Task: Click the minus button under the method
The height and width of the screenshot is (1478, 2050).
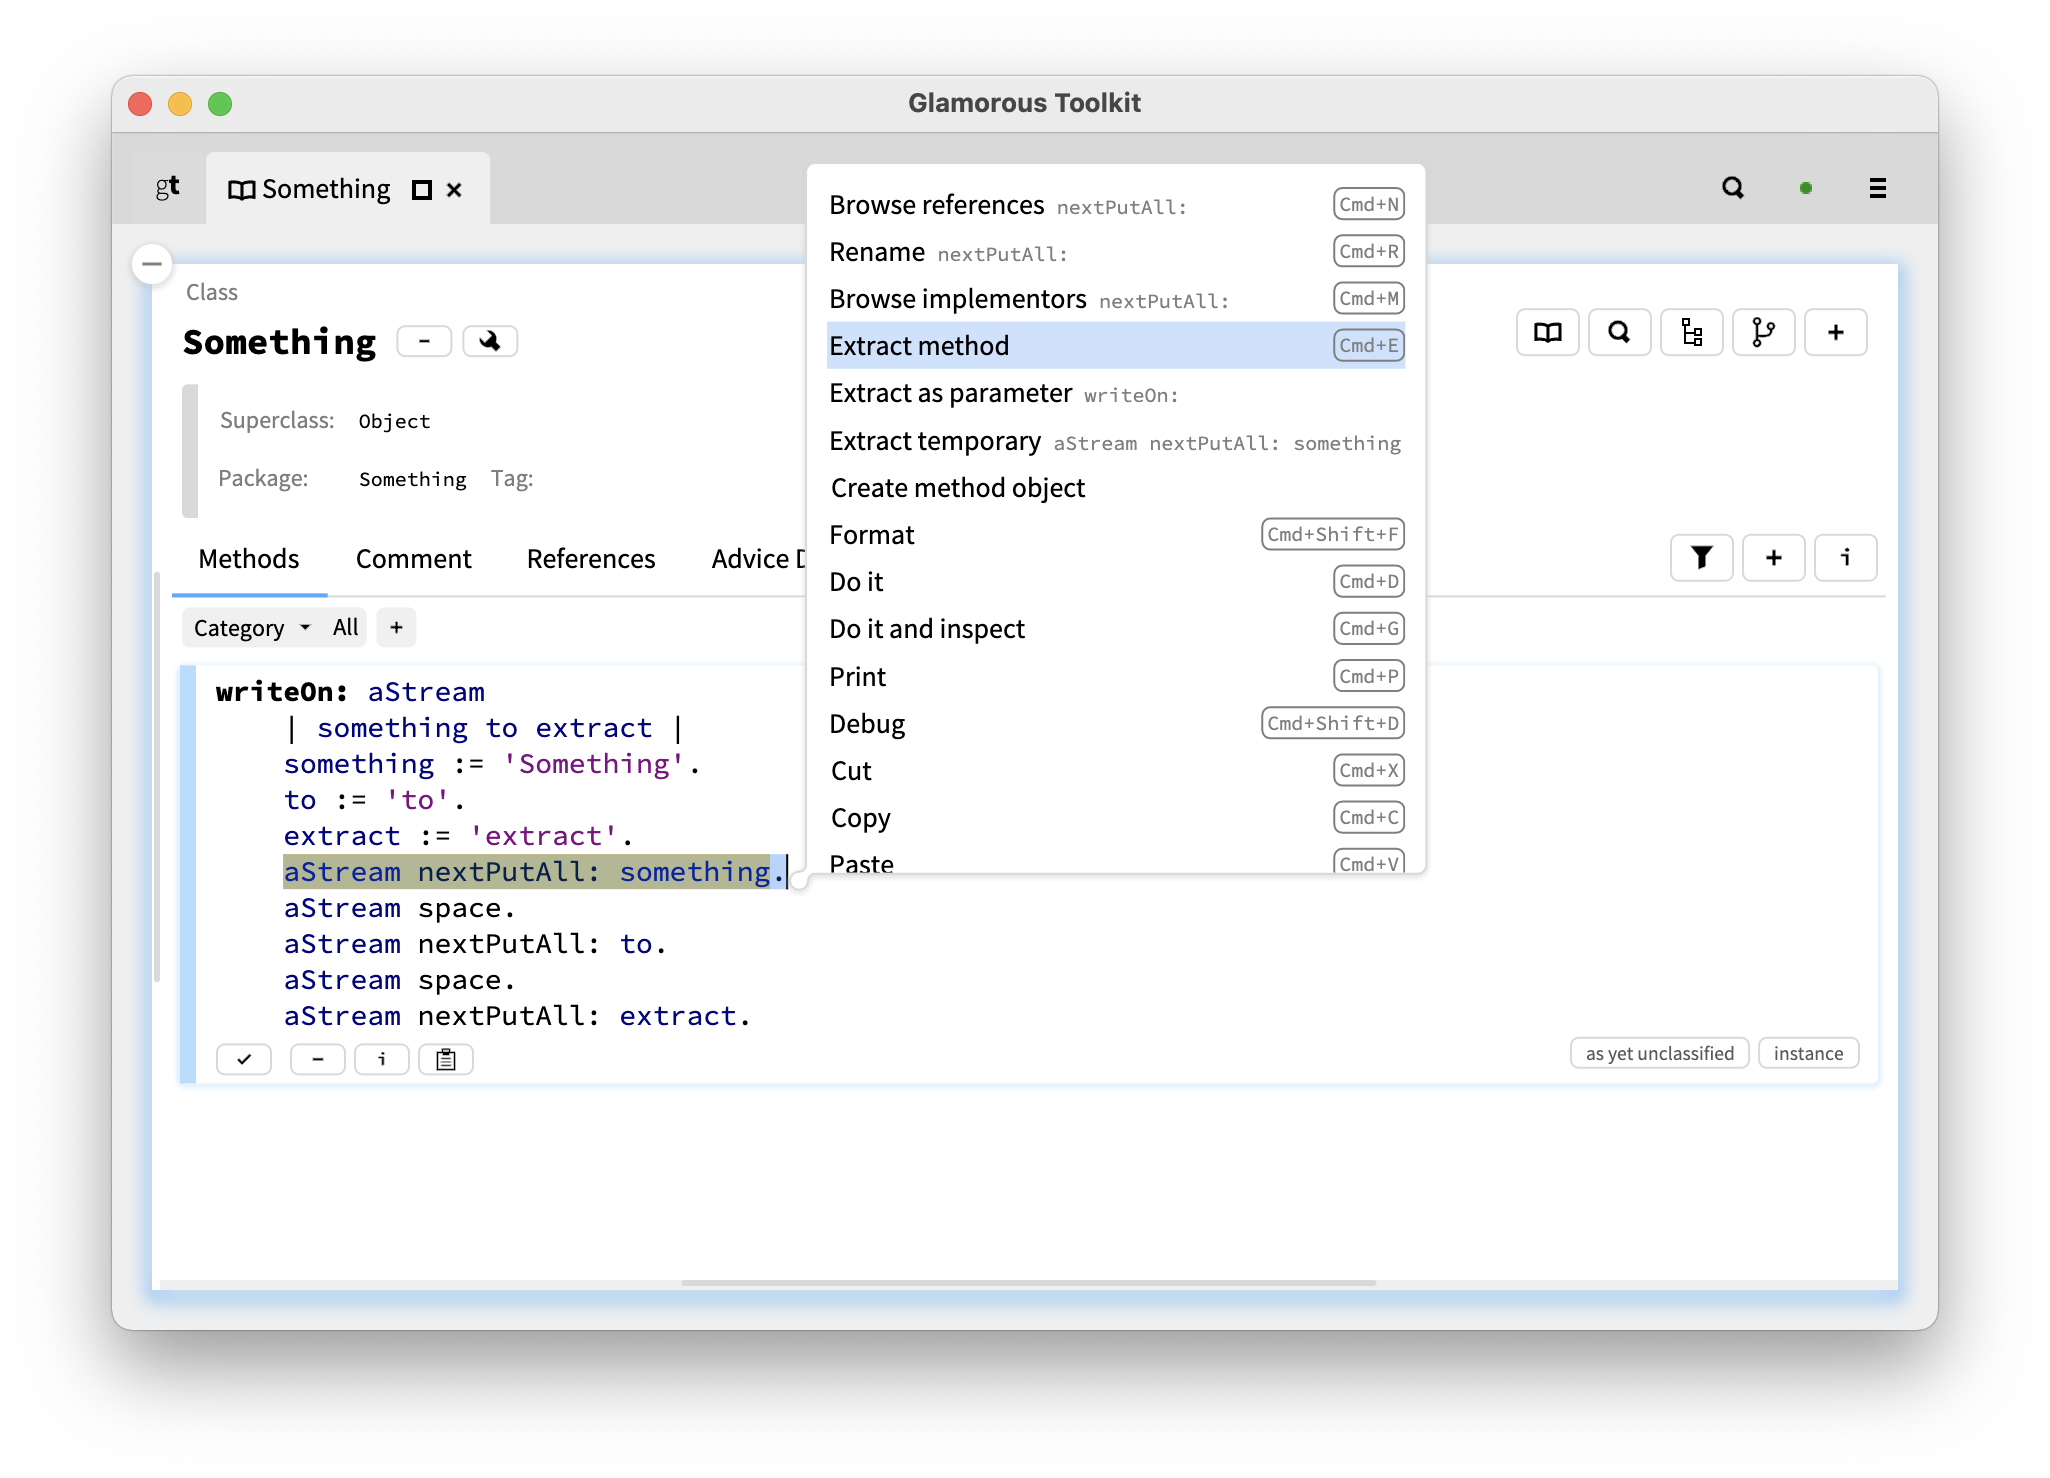Action: (318, 1059)
